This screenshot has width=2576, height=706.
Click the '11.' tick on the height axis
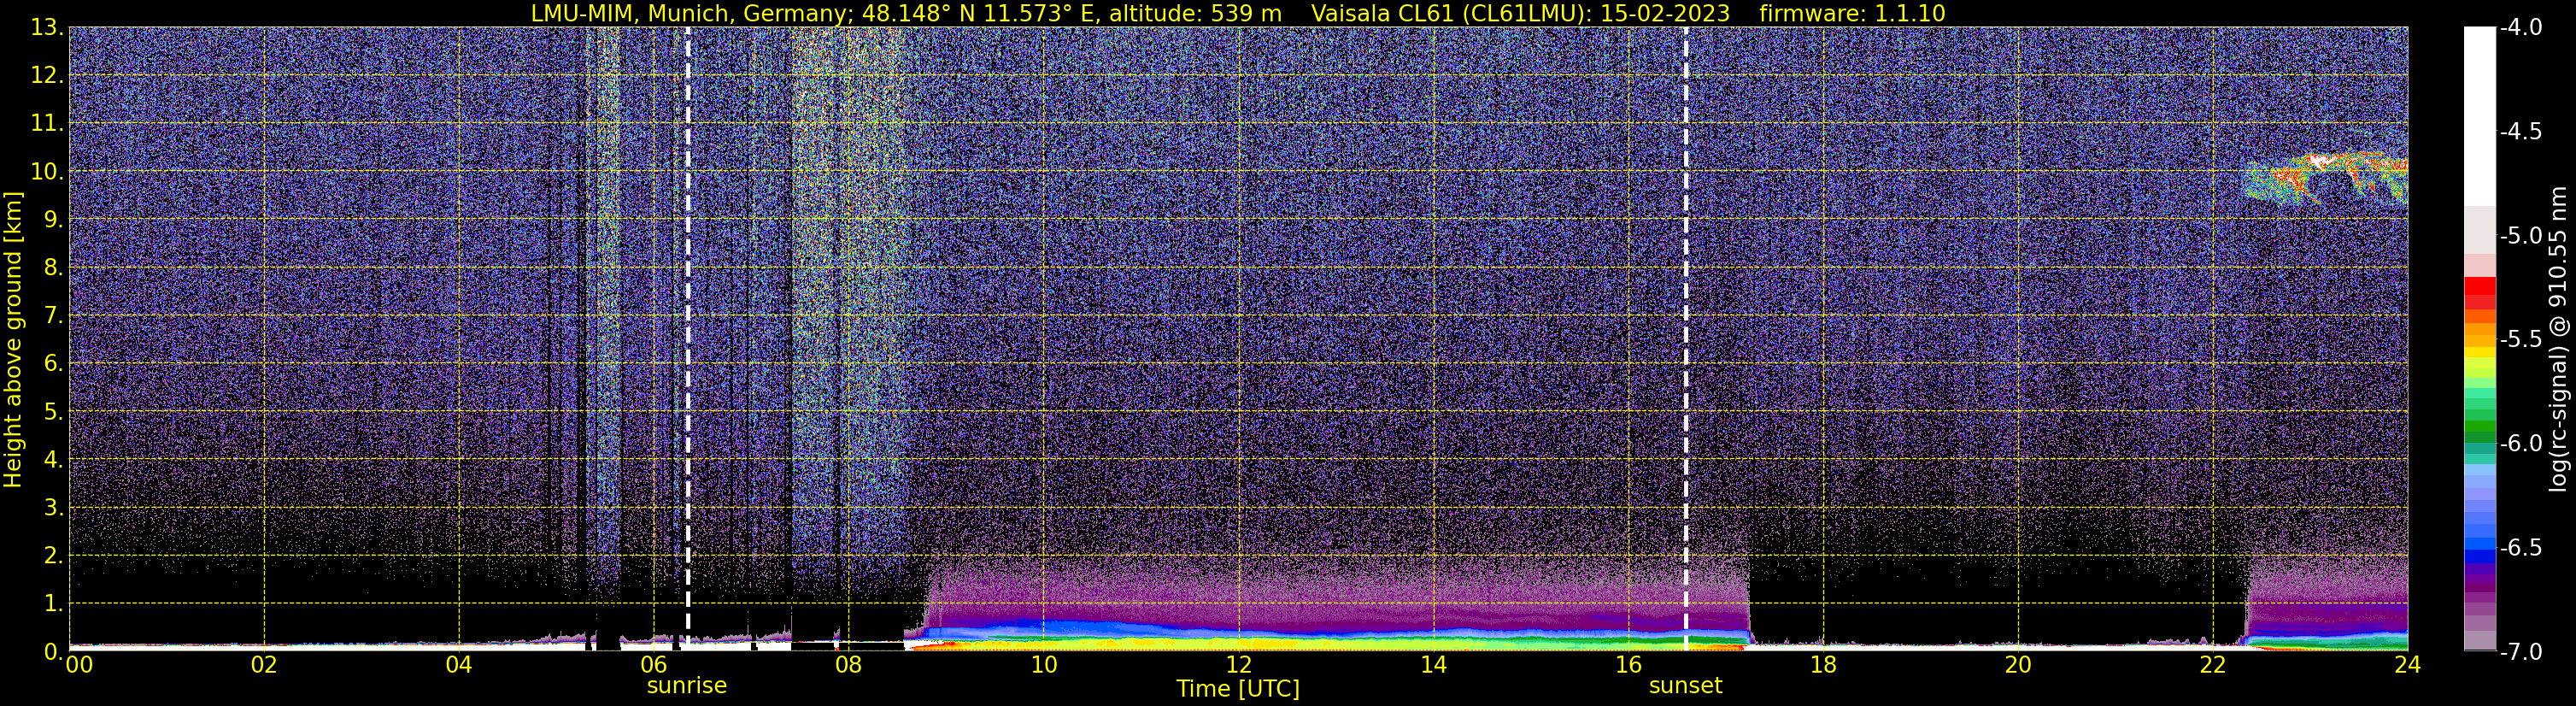coord(47,124)
